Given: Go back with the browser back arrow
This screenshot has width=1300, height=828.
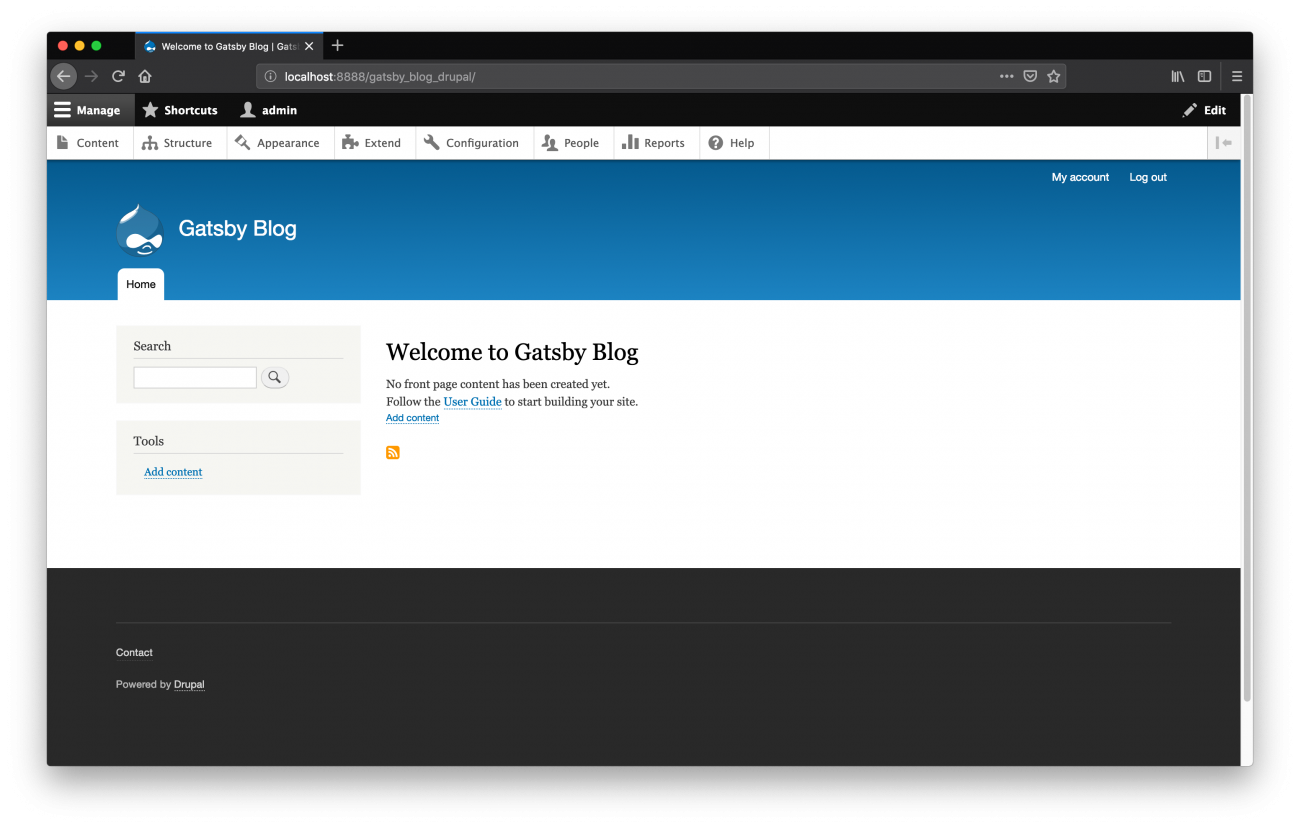Looking at the screenshot, I should 64,76.
